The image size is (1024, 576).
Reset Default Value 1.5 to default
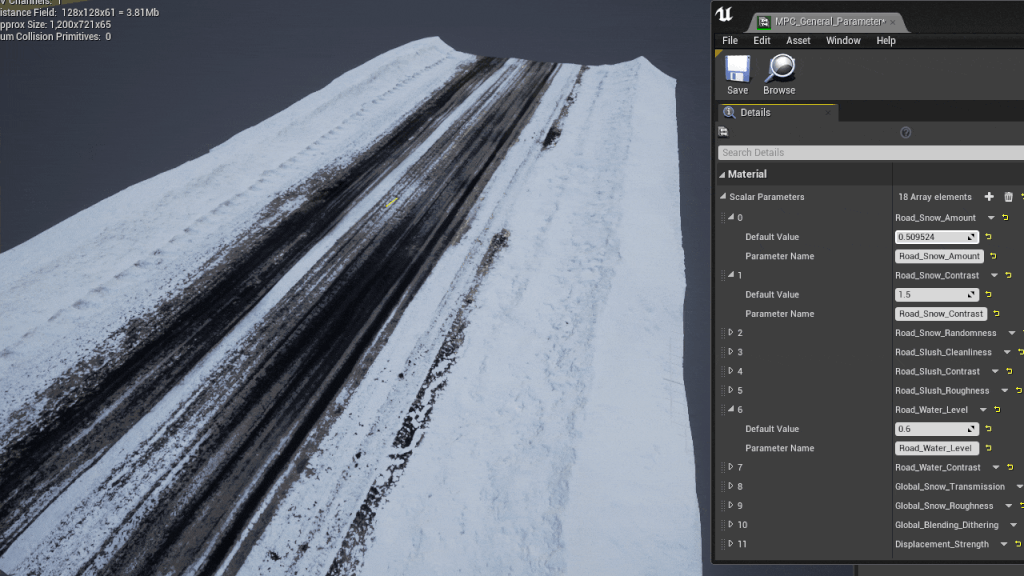[988, 295]
